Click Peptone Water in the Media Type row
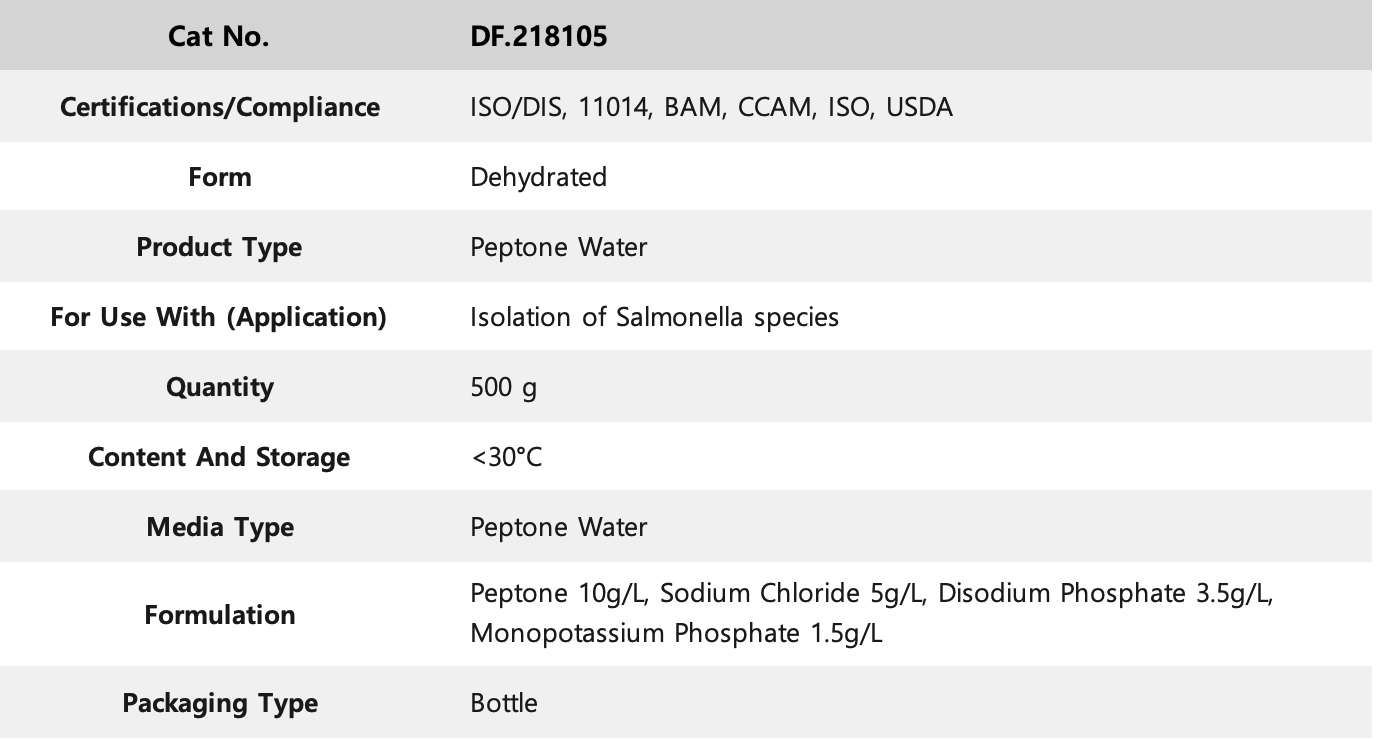 coord(558,527)
